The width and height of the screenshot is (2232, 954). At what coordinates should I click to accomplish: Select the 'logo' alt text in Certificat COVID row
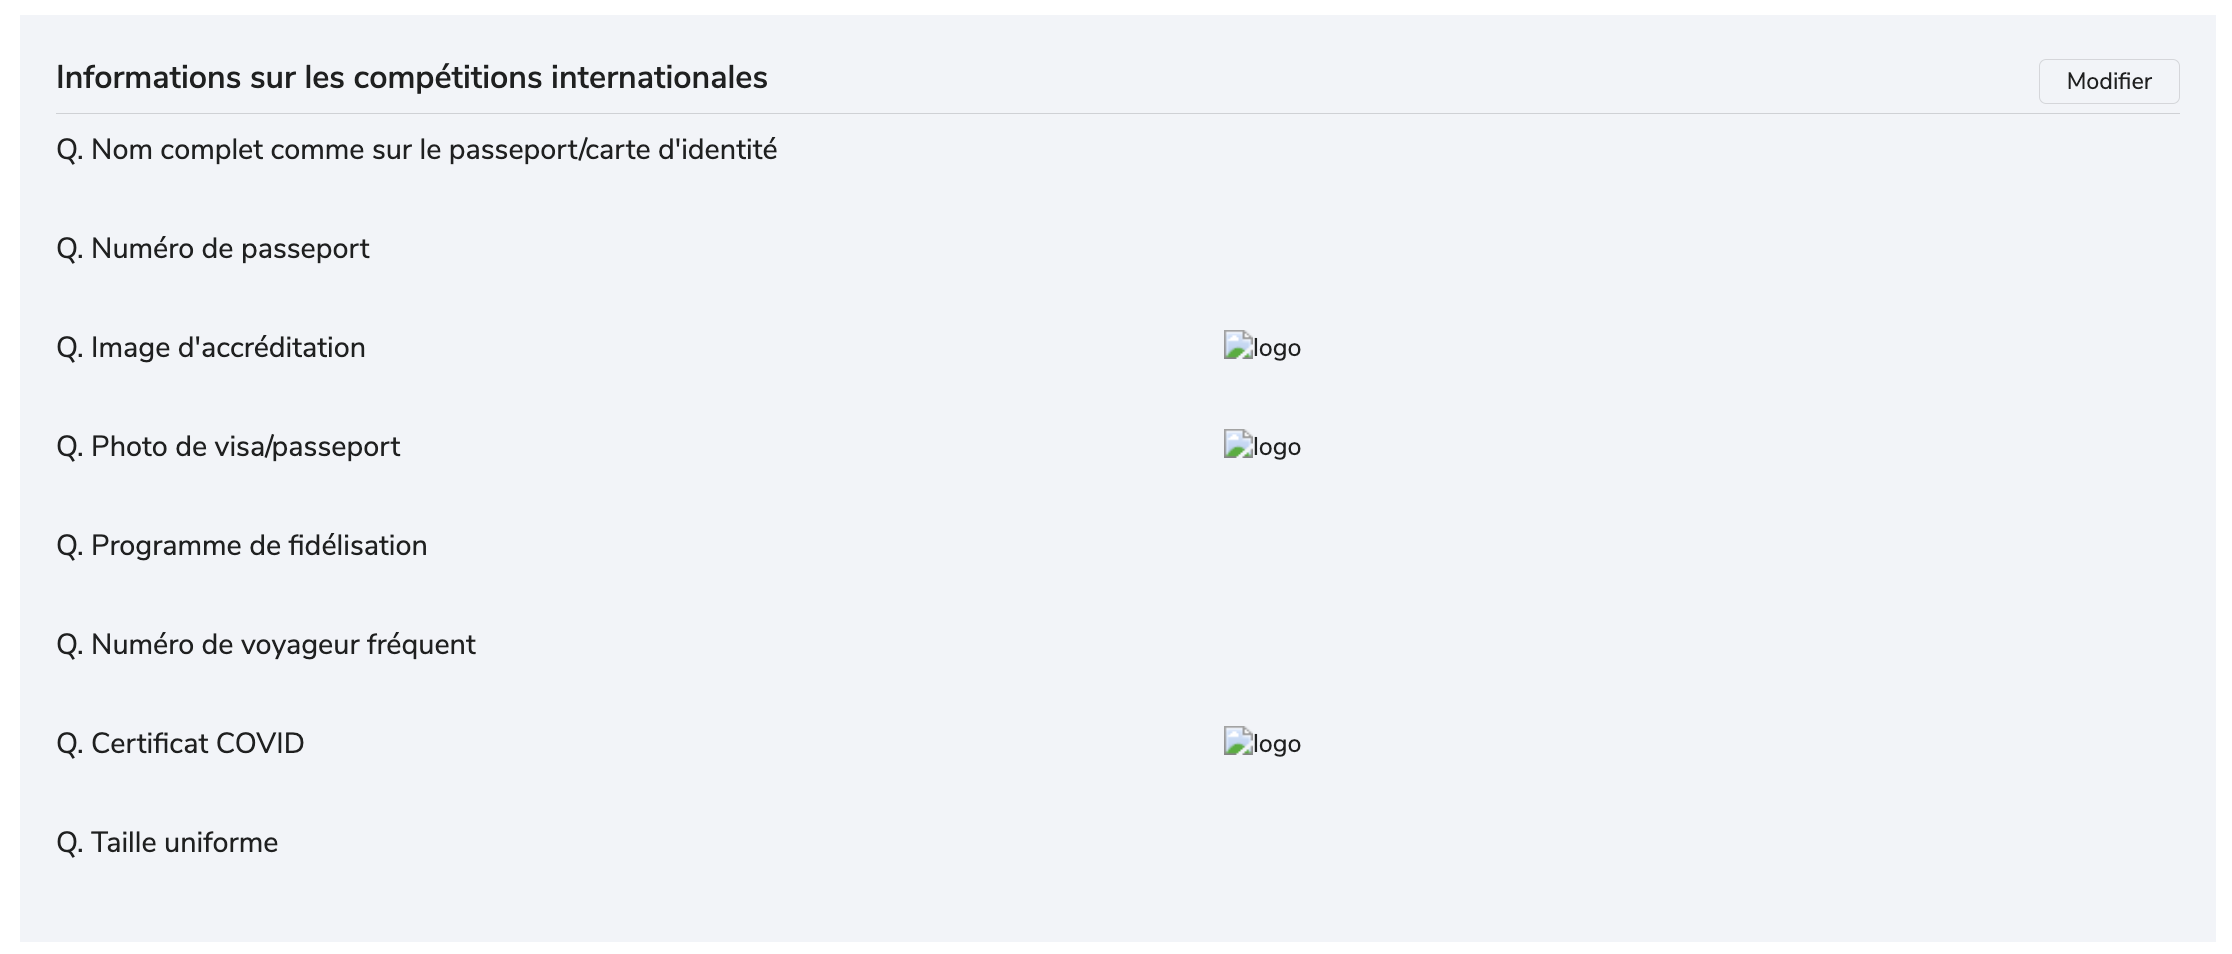(x=1277, y=744)
